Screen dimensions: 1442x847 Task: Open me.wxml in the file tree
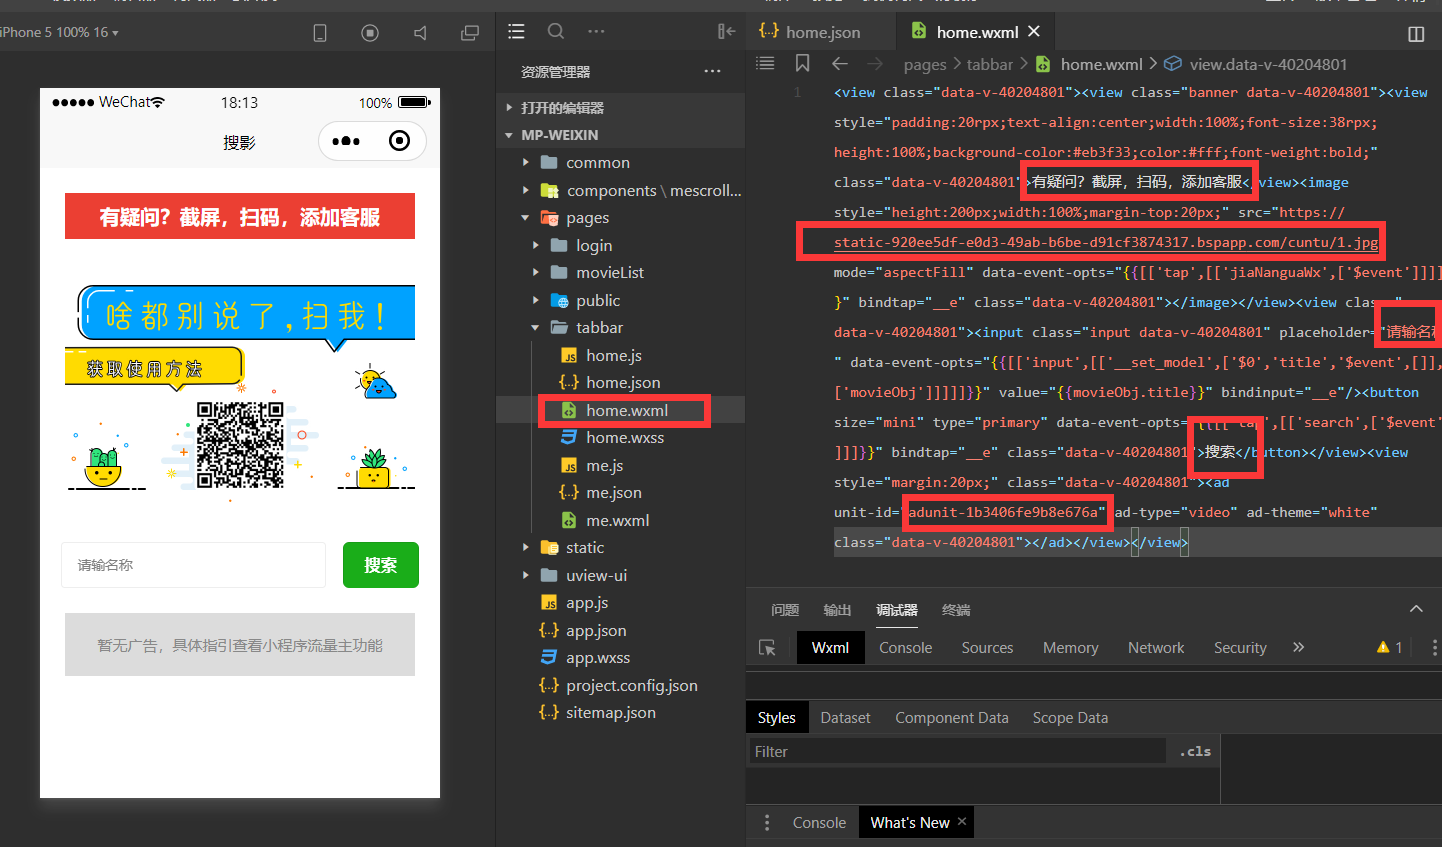(617, 520)
